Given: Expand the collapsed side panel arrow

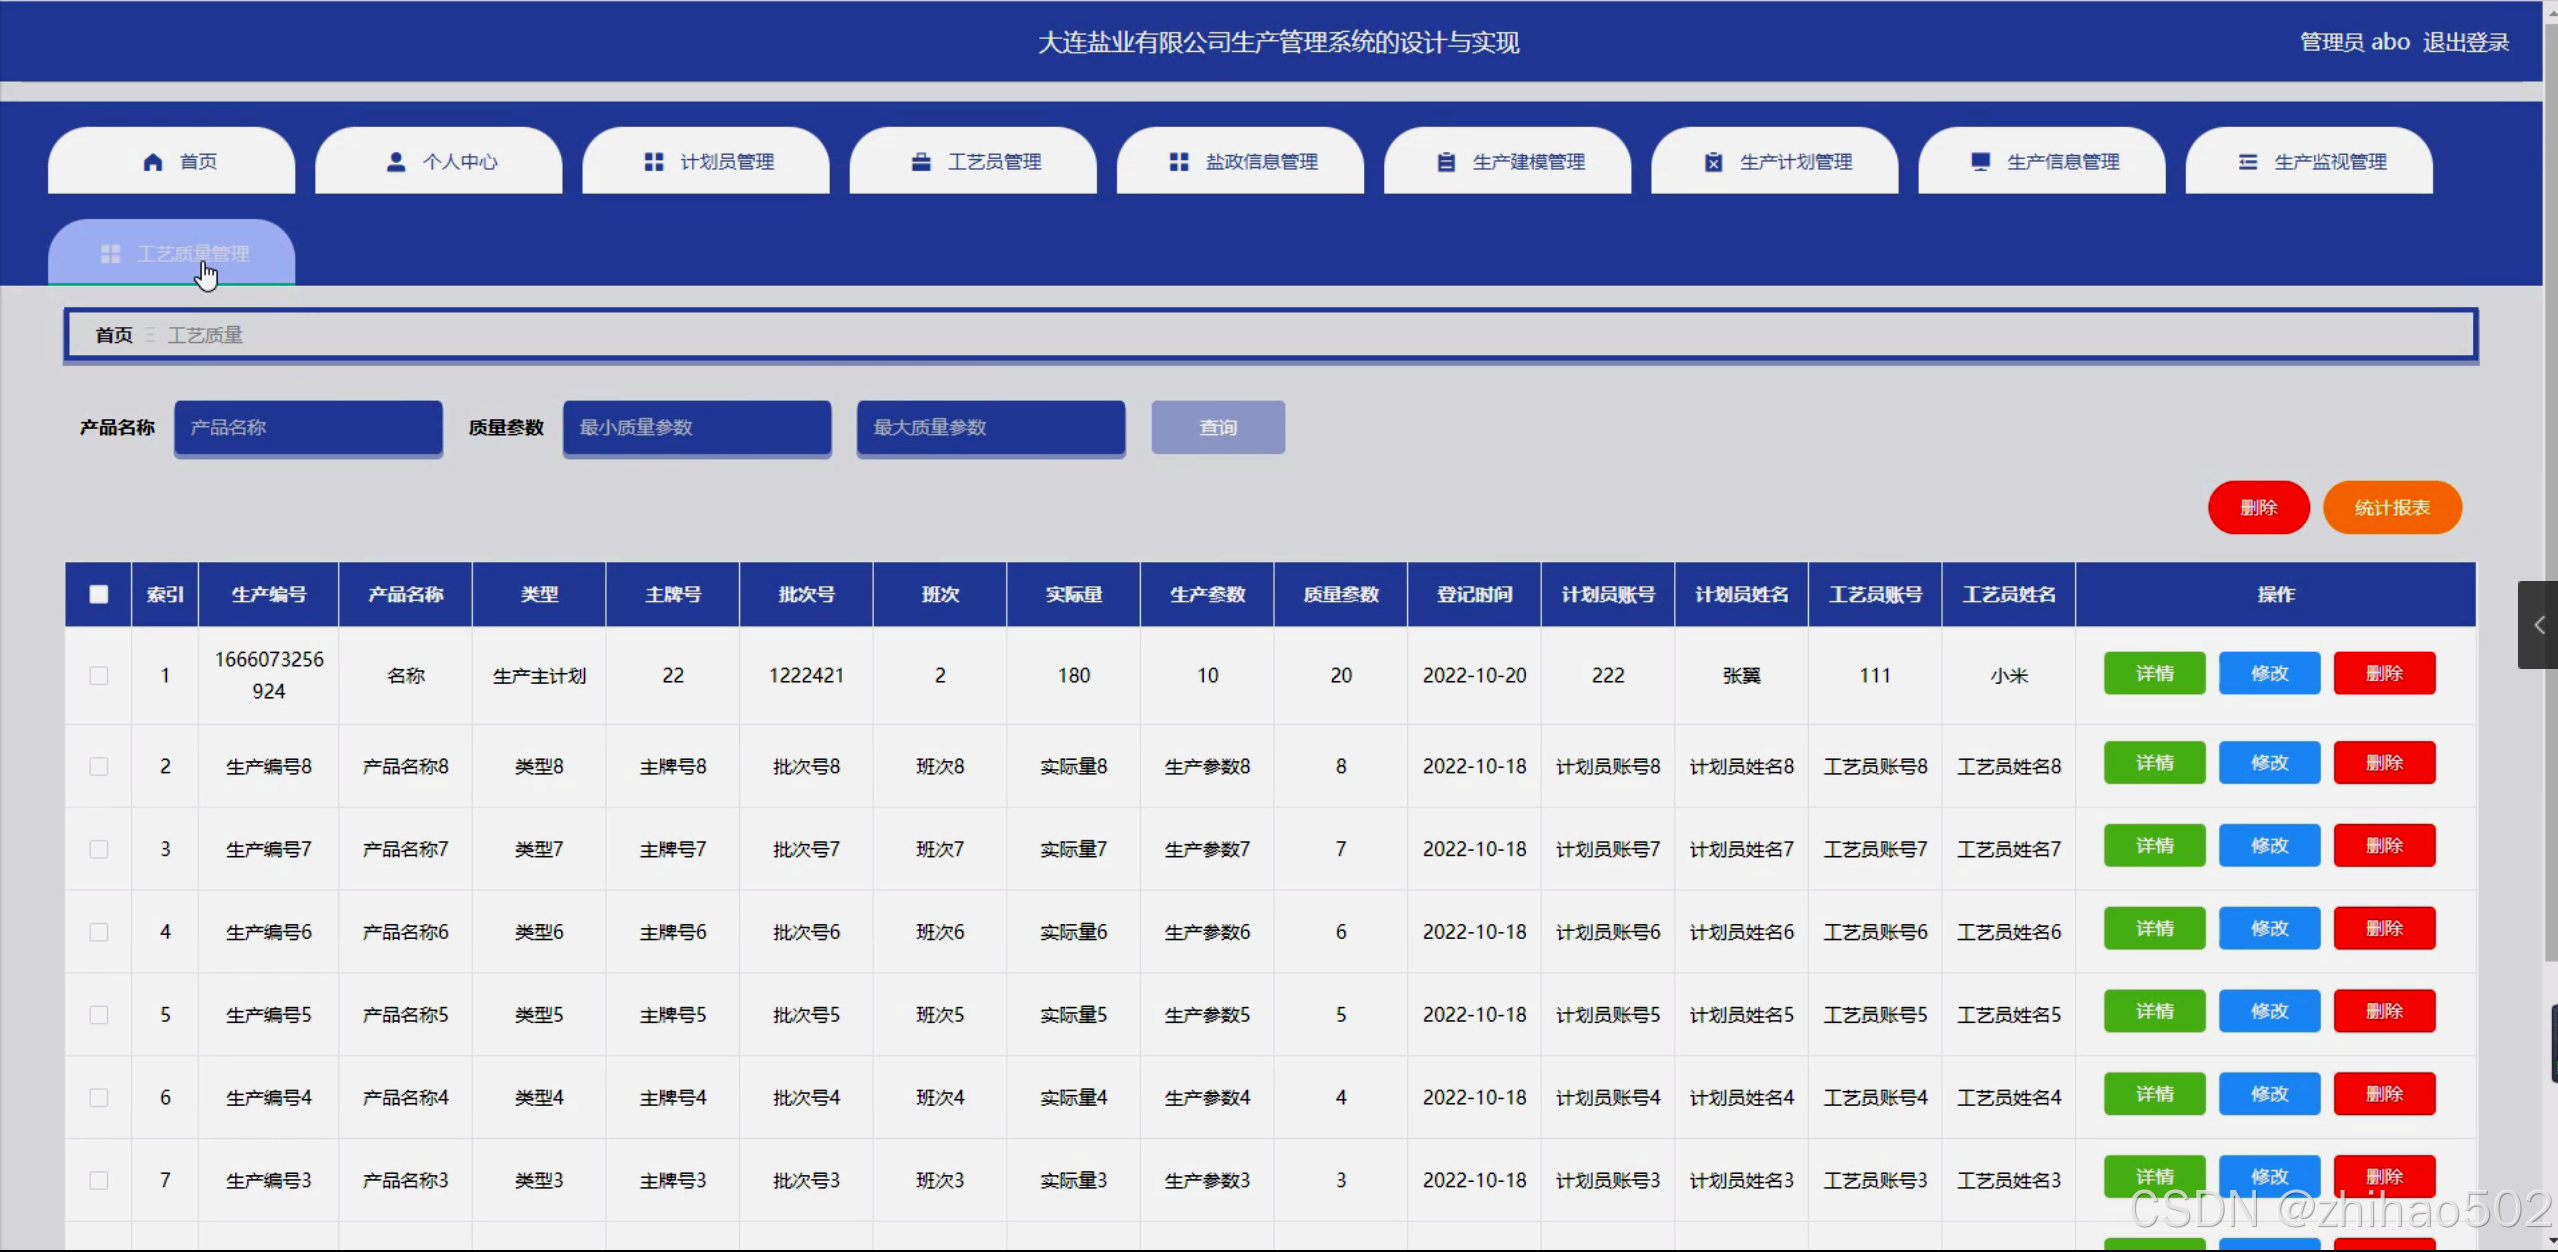Looking at the screenshot, I should tap(2538, 625).
